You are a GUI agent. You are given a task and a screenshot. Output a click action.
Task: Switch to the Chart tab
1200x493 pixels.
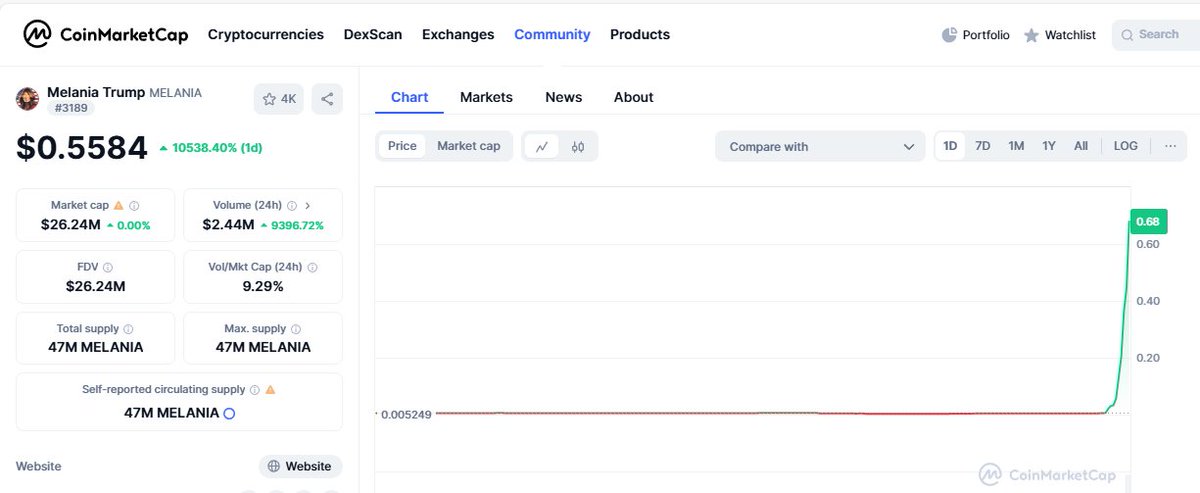(410, 97)
